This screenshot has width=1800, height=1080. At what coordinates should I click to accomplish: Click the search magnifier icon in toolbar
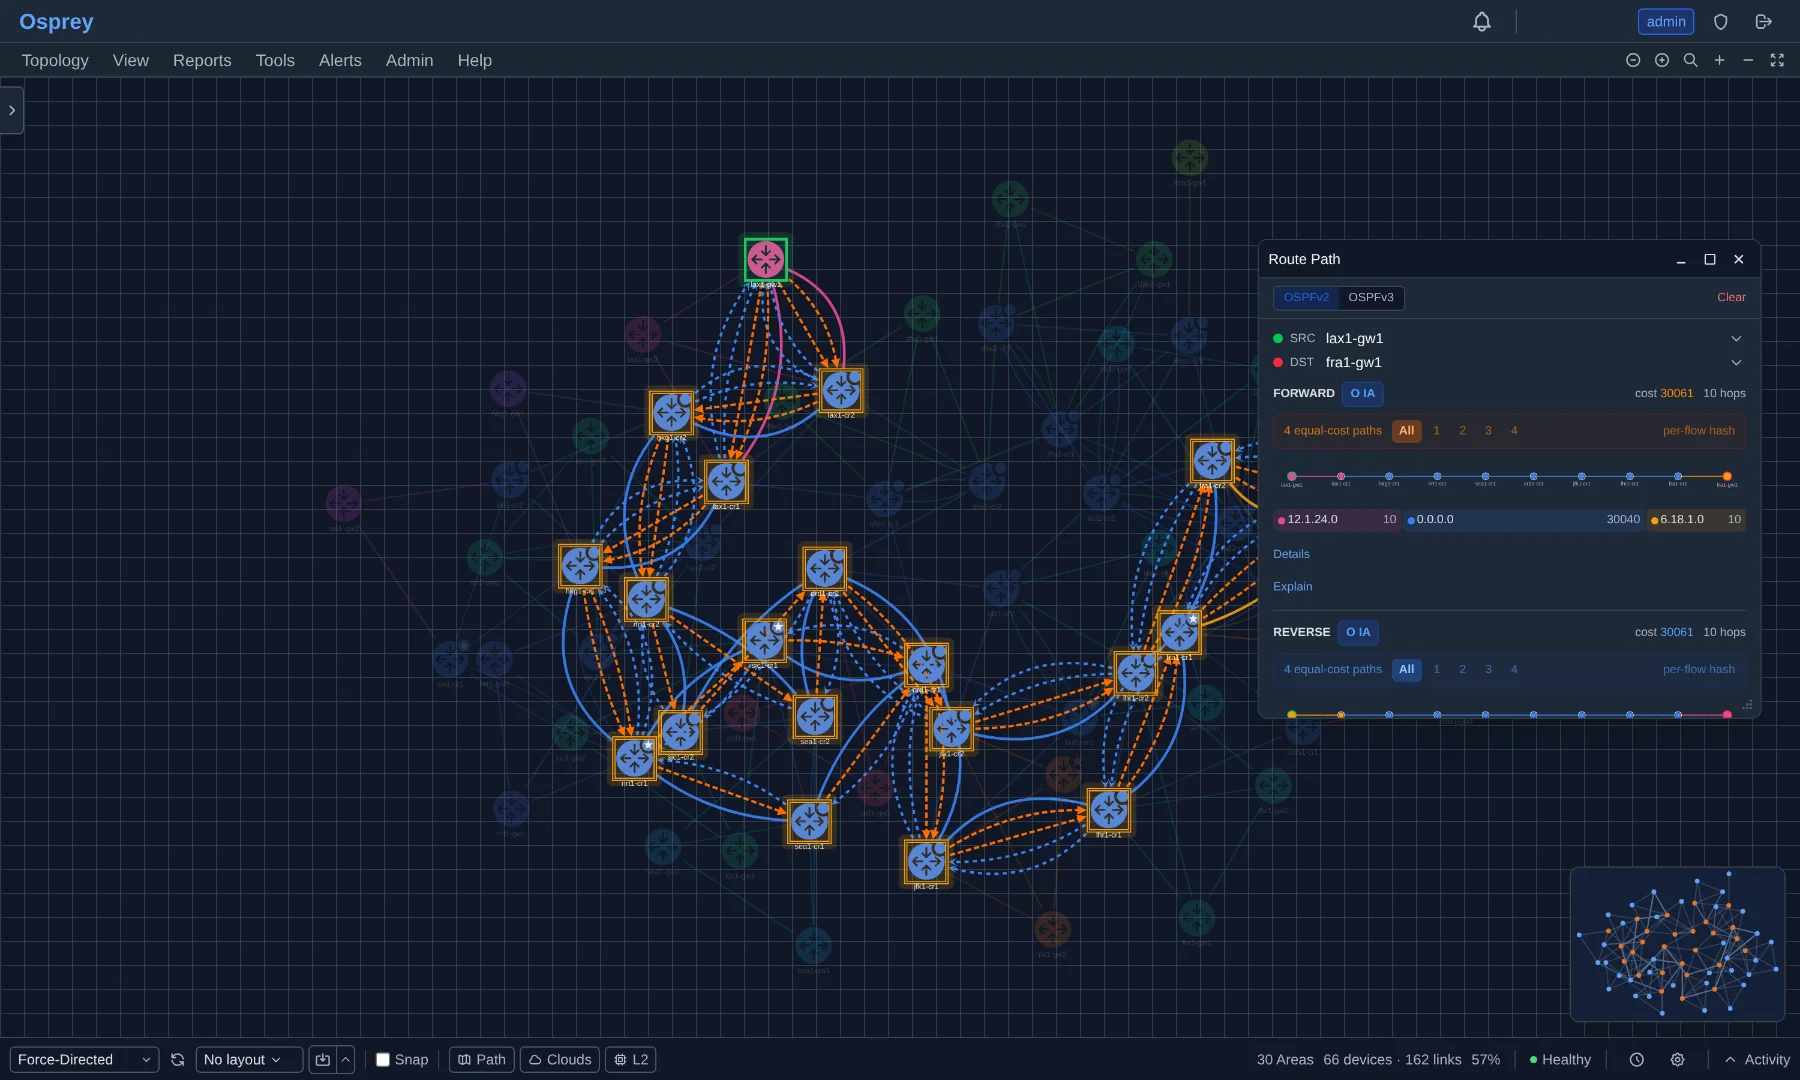1691,60
